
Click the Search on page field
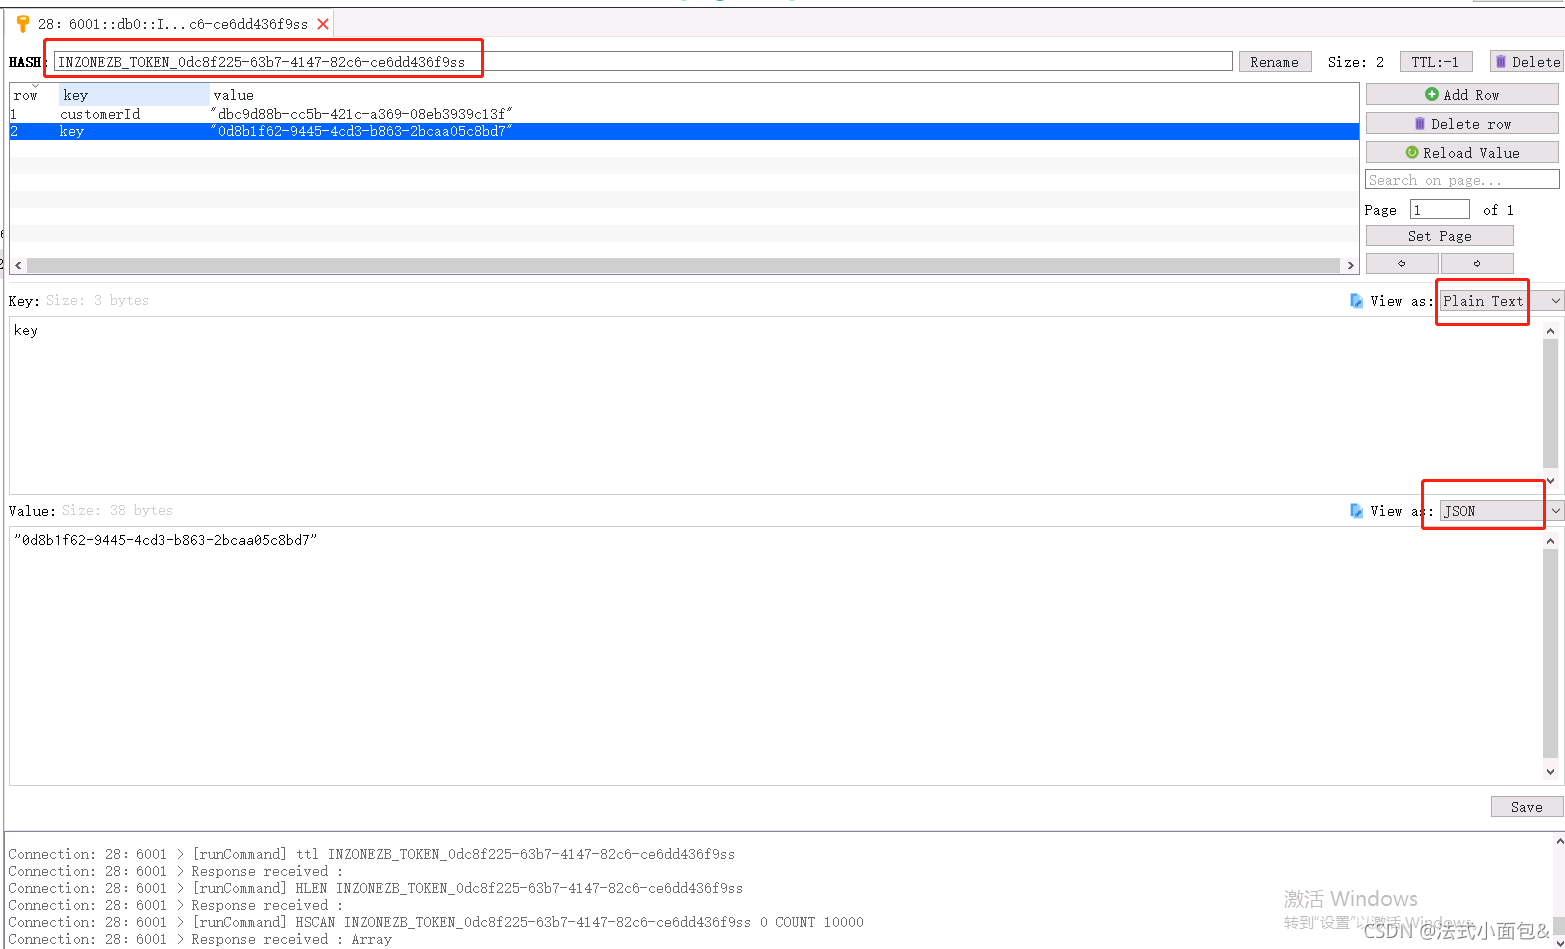click(x=1462, y=179)
